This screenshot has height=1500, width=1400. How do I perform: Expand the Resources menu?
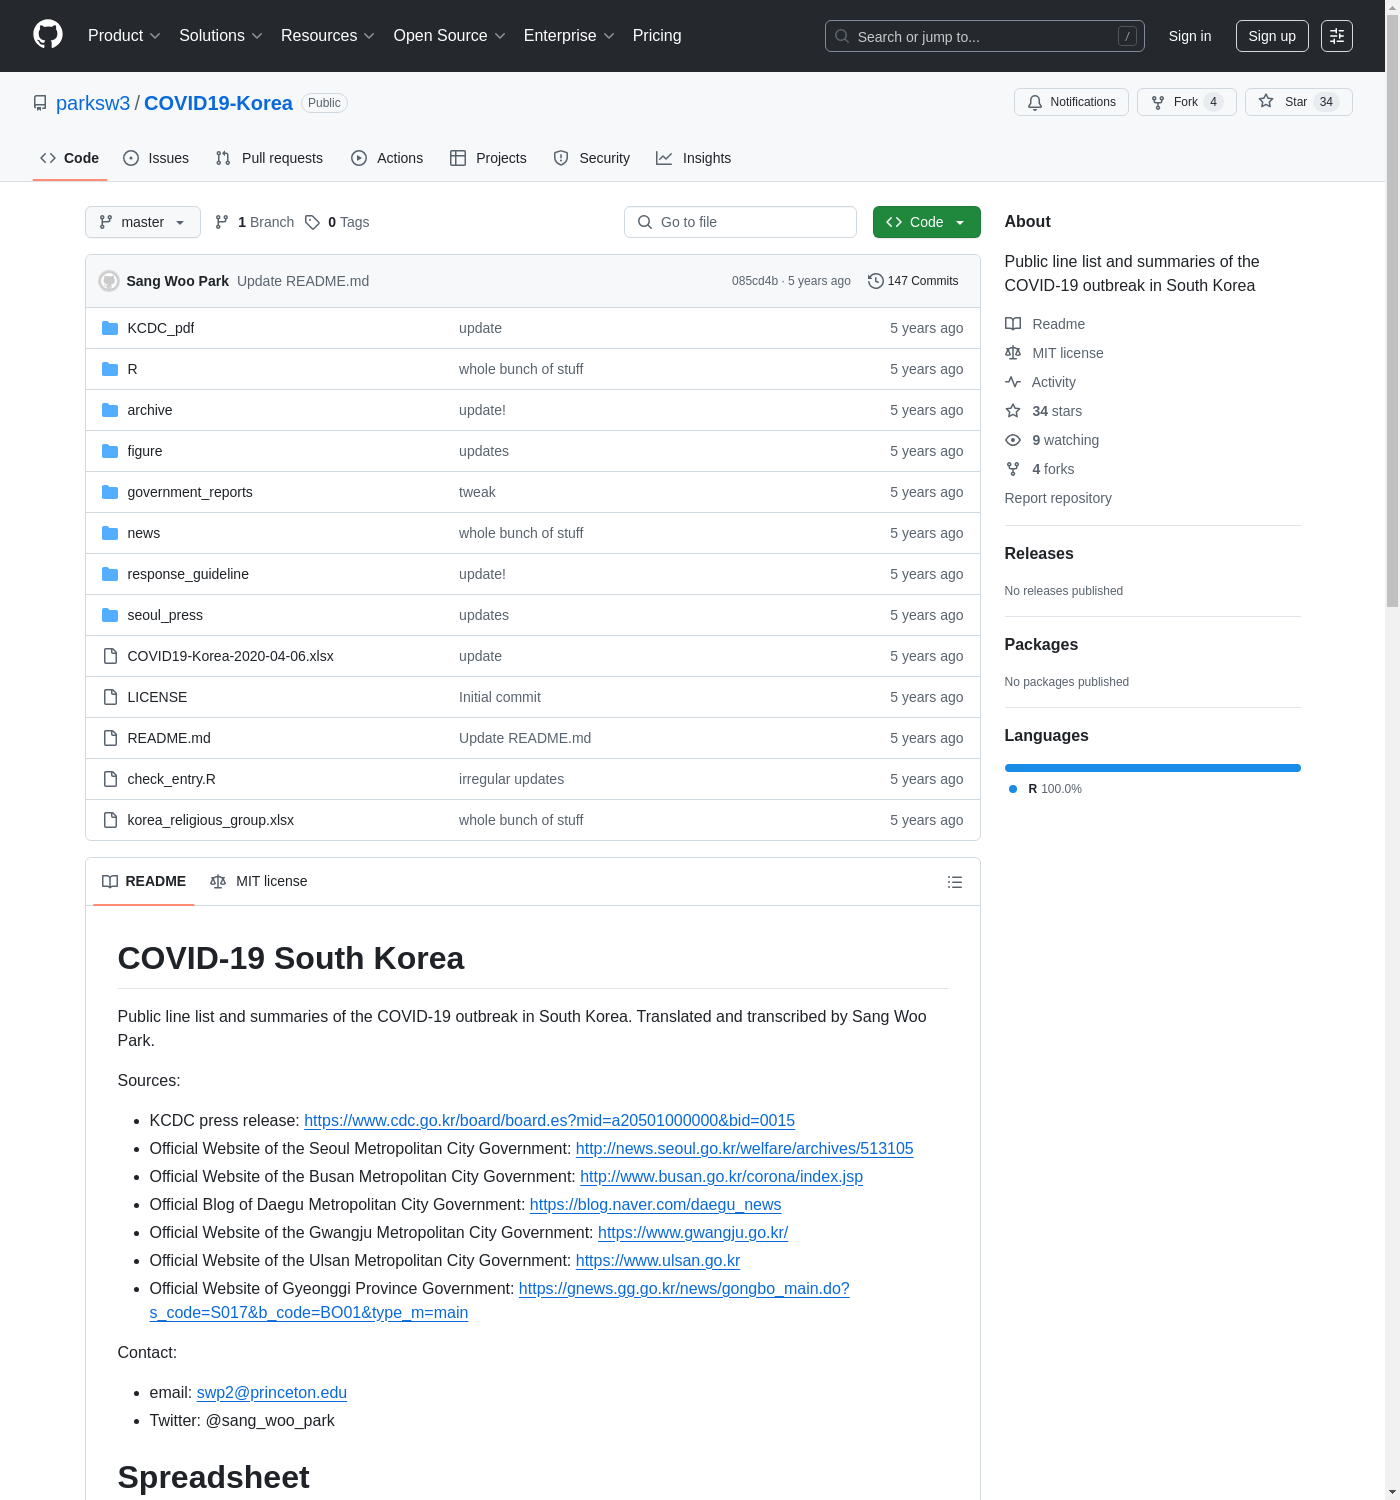tap(328, 36)
